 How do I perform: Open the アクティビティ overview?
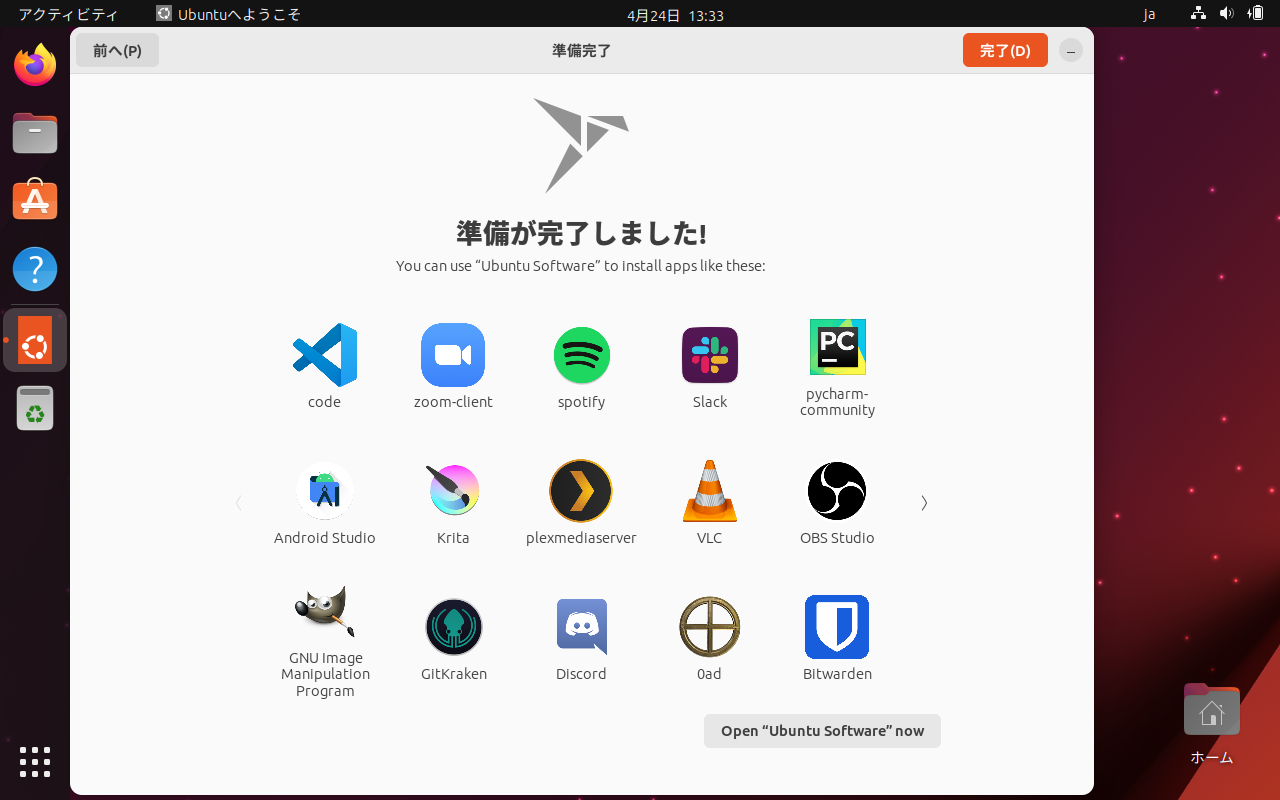click(68, 15)
